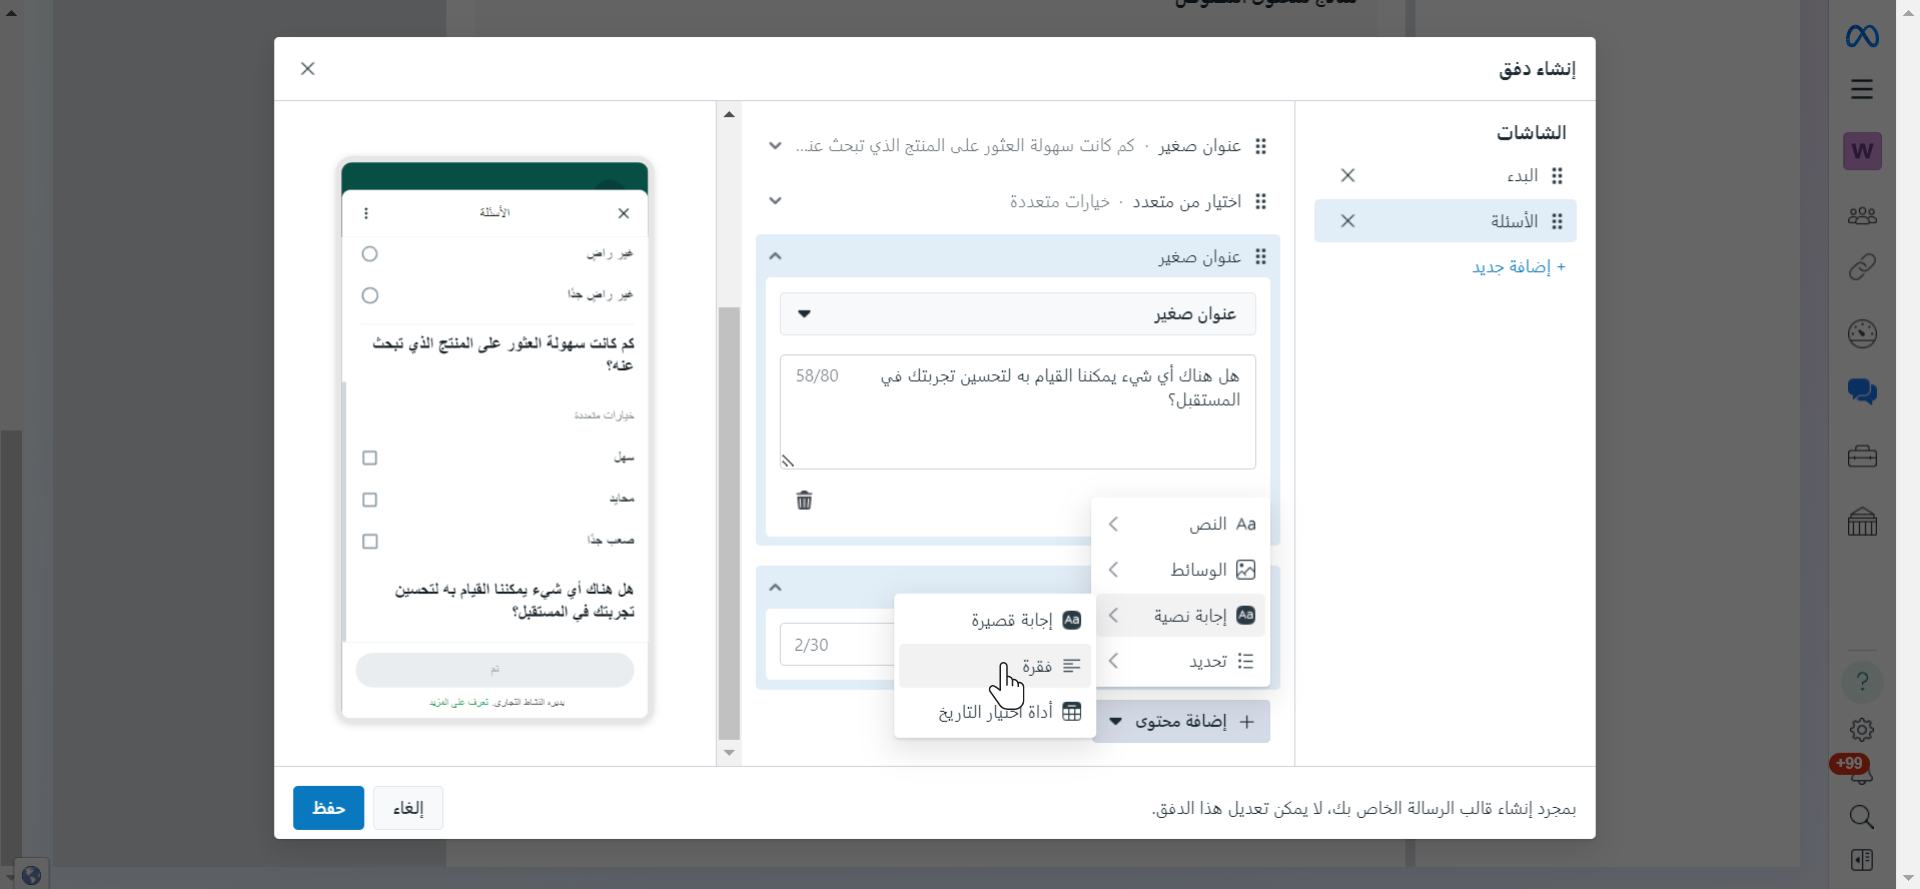Collapse the expanded عنوان صغير section

click(775, 257)
